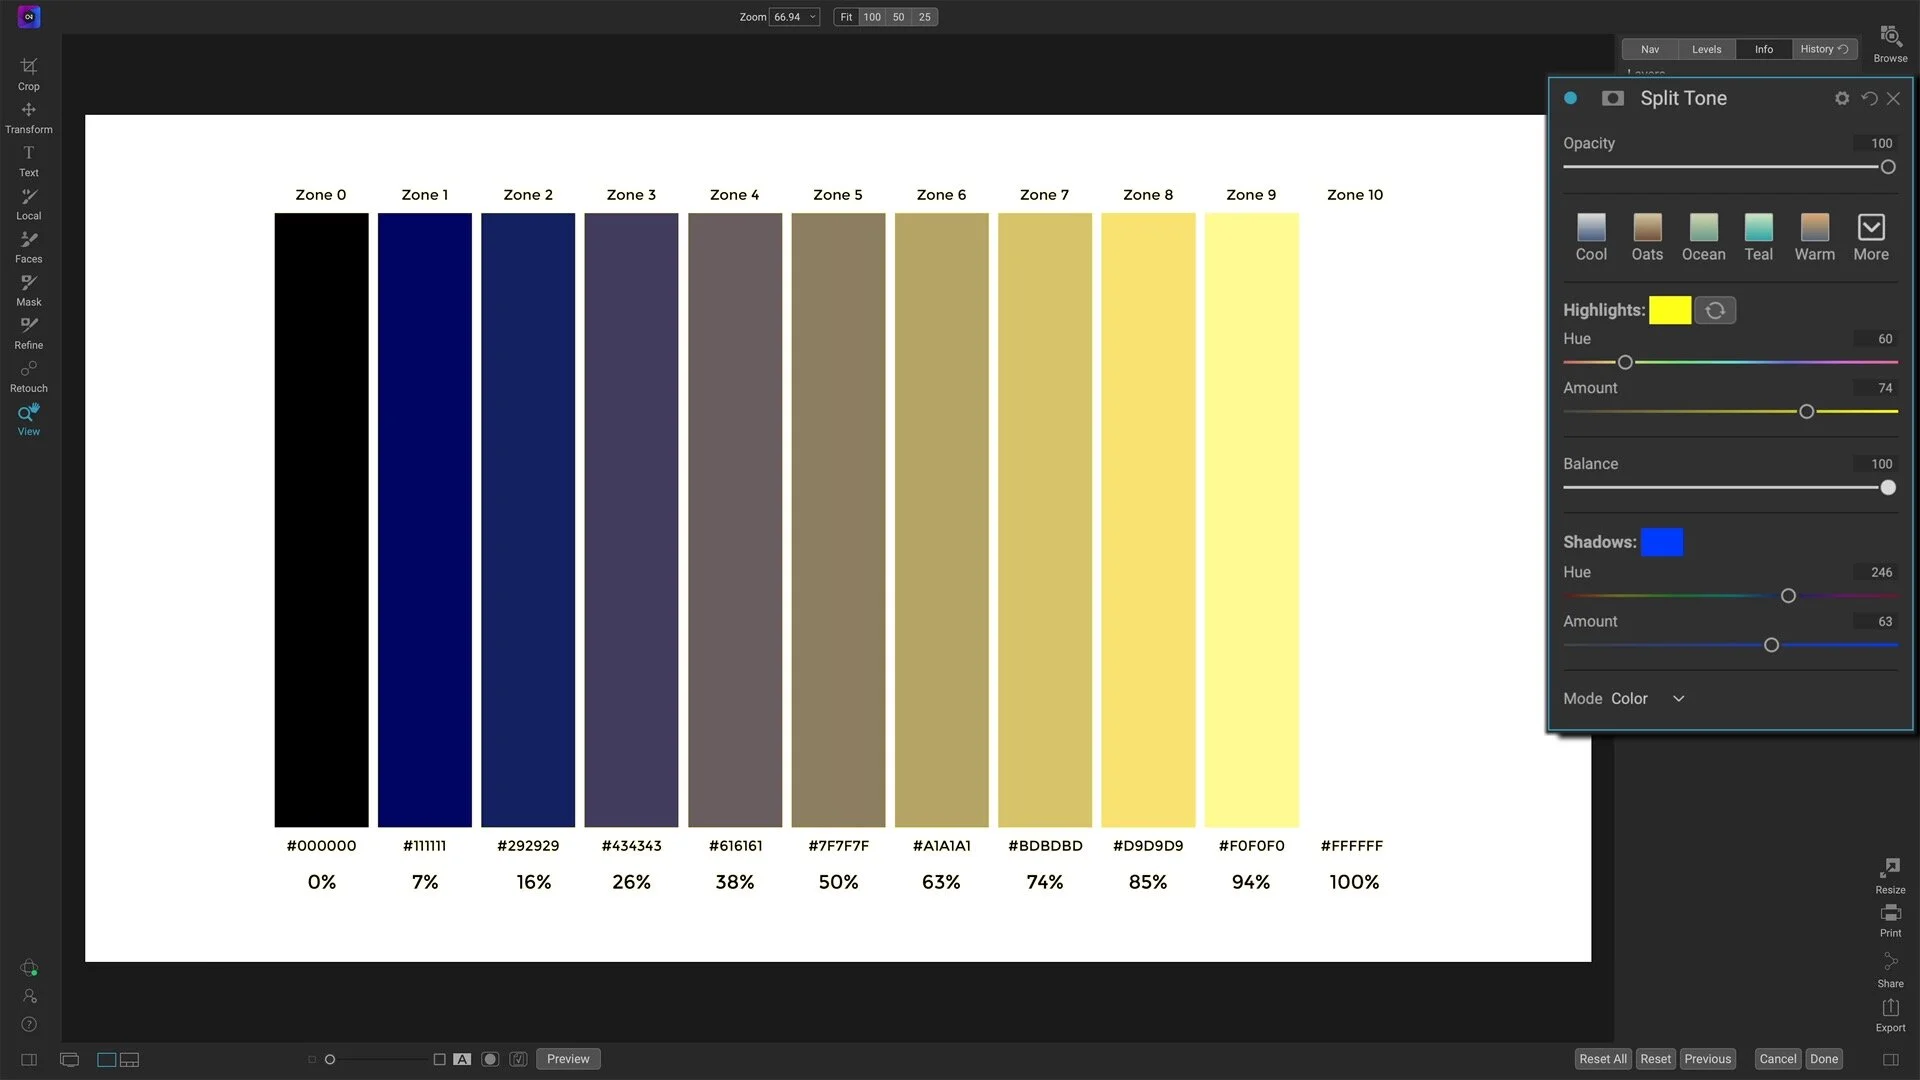This screenshot has height=1080, width=1920.
Task: Open the Local adjustments tool
Action: (x=28, y=202)
